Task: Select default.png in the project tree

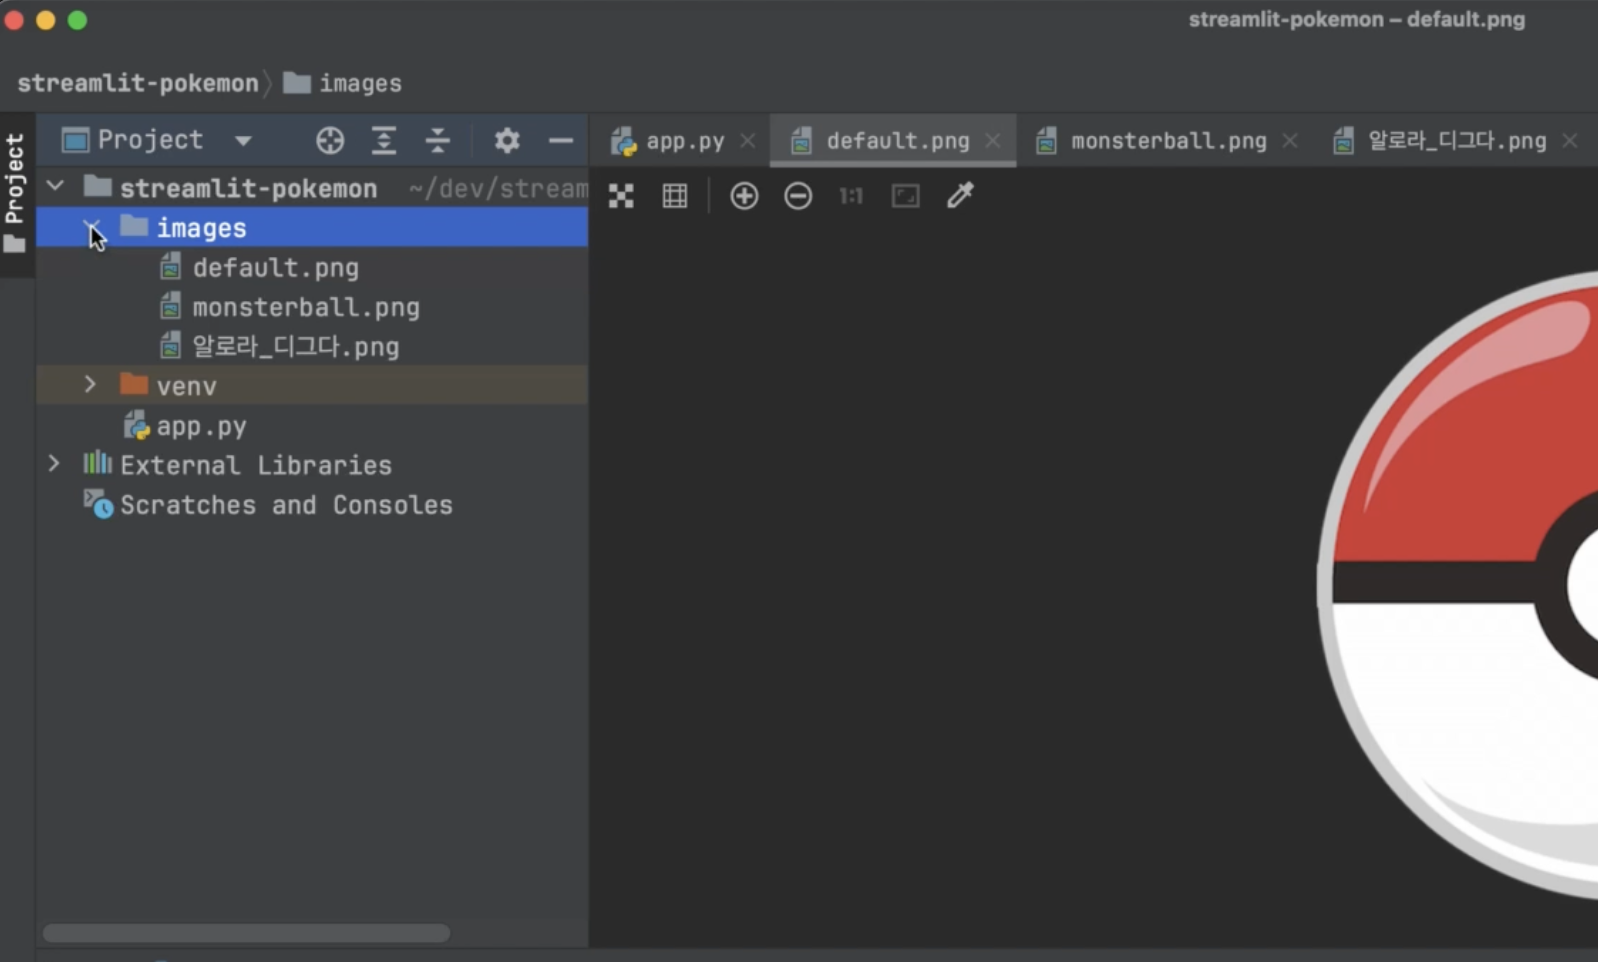Action: [x=312, y=268]
